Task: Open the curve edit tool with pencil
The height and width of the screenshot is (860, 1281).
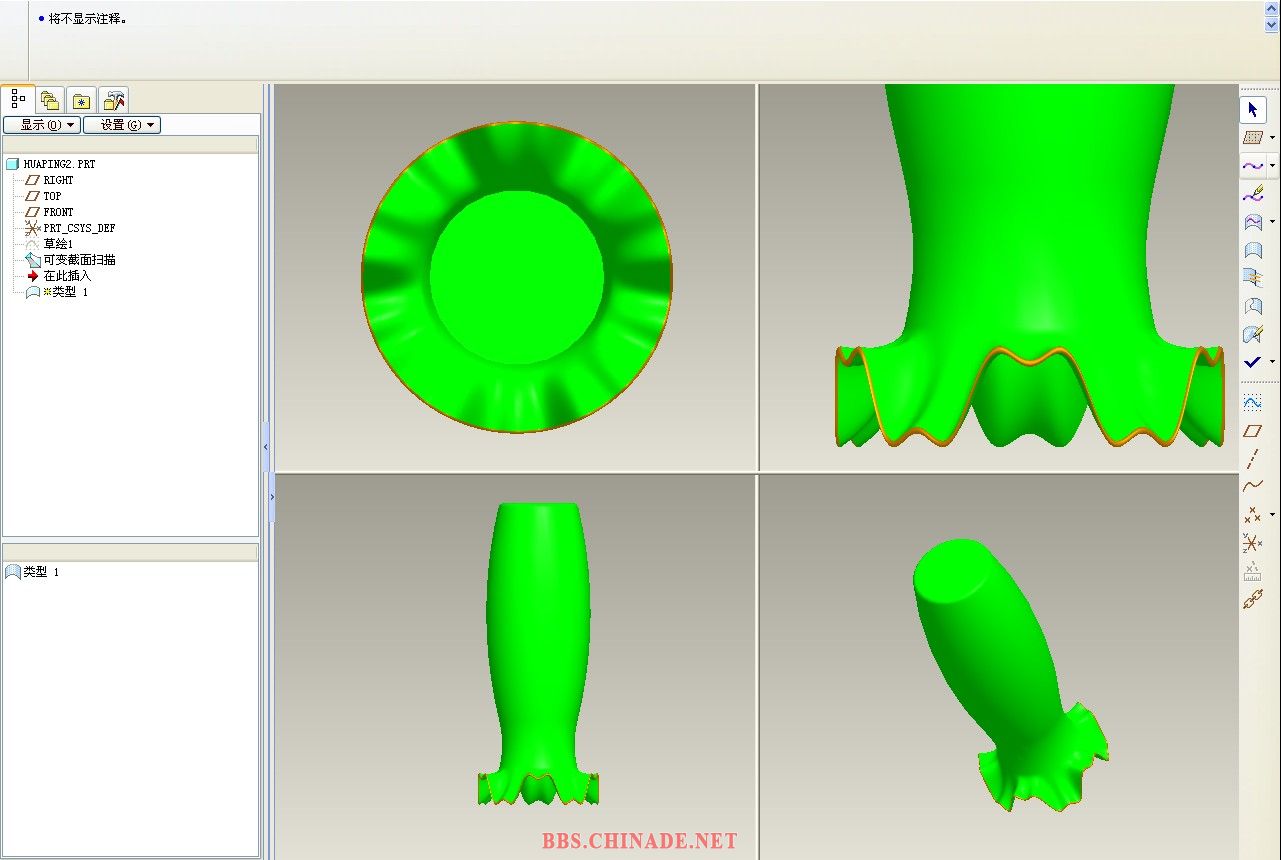Action: click(1252, 193)
